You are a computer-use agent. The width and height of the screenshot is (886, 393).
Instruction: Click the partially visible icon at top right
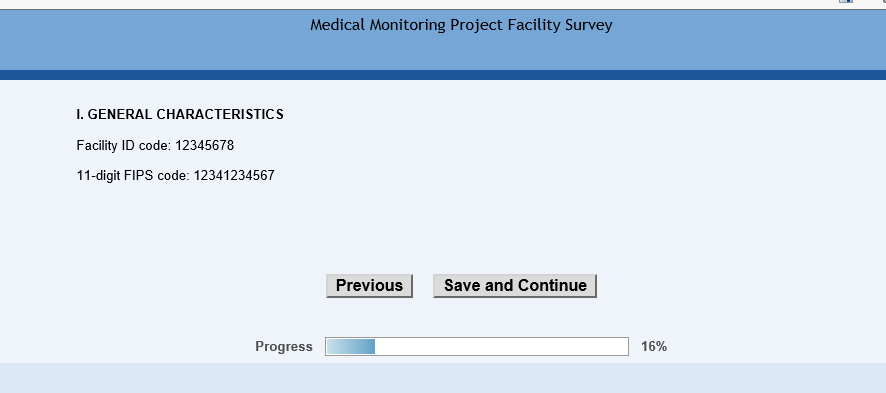[x=846, y=2]
